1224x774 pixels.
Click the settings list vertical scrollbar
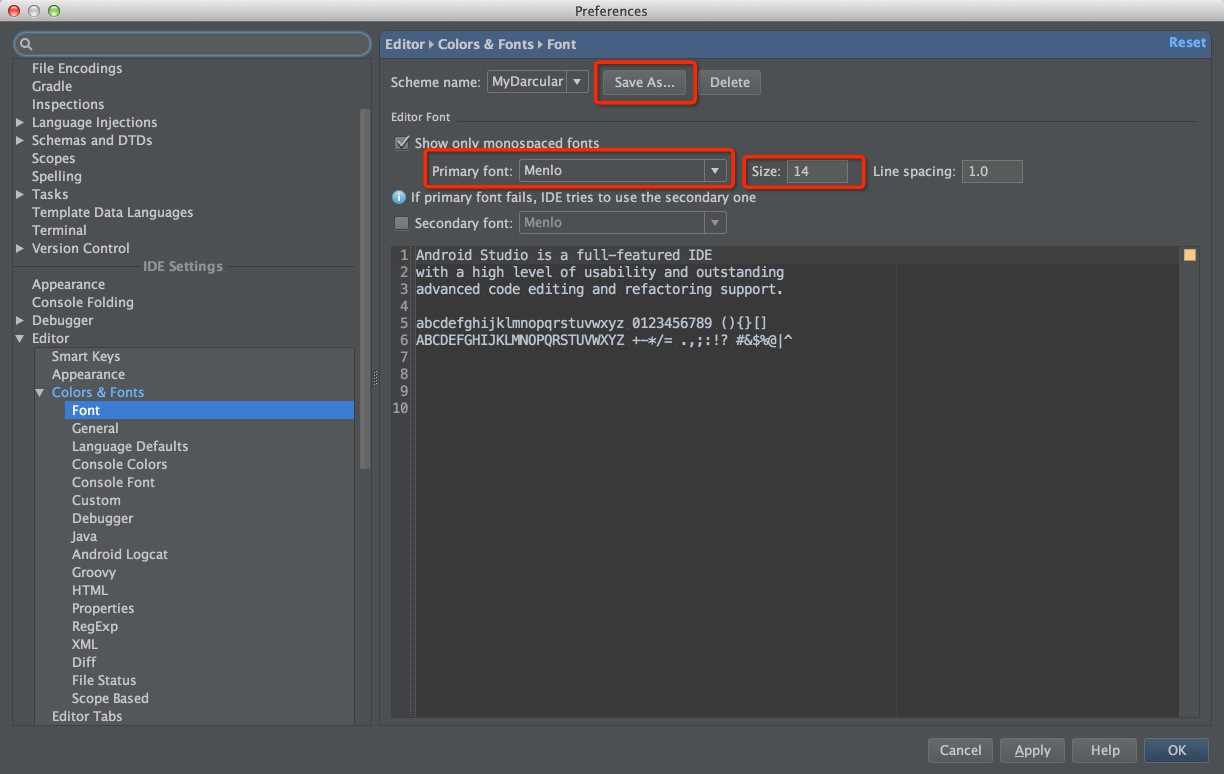365,290
